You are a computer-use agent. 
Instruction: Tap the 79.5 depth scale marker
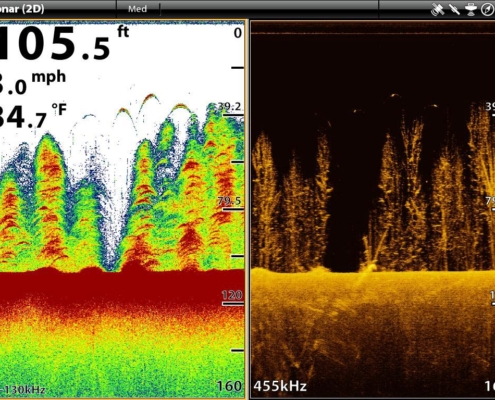point(229,201)
